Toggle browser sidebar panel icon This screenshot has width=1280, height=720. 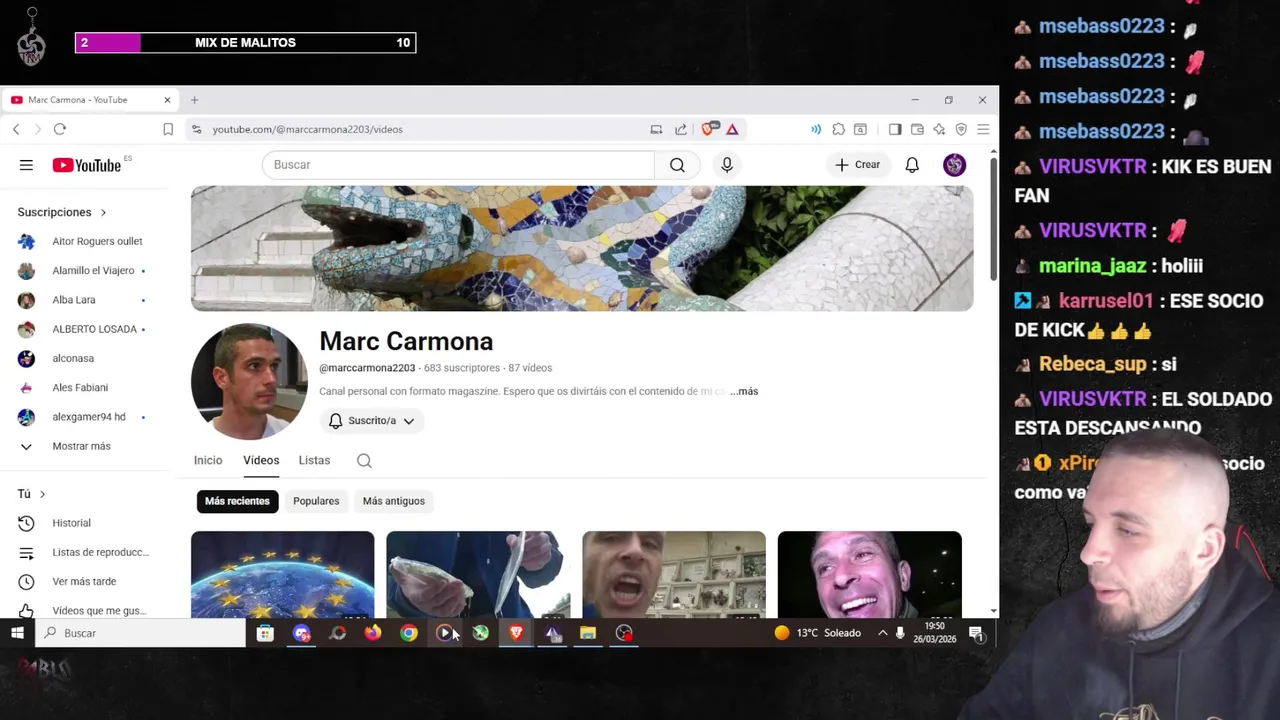click(x=895, y=129)
